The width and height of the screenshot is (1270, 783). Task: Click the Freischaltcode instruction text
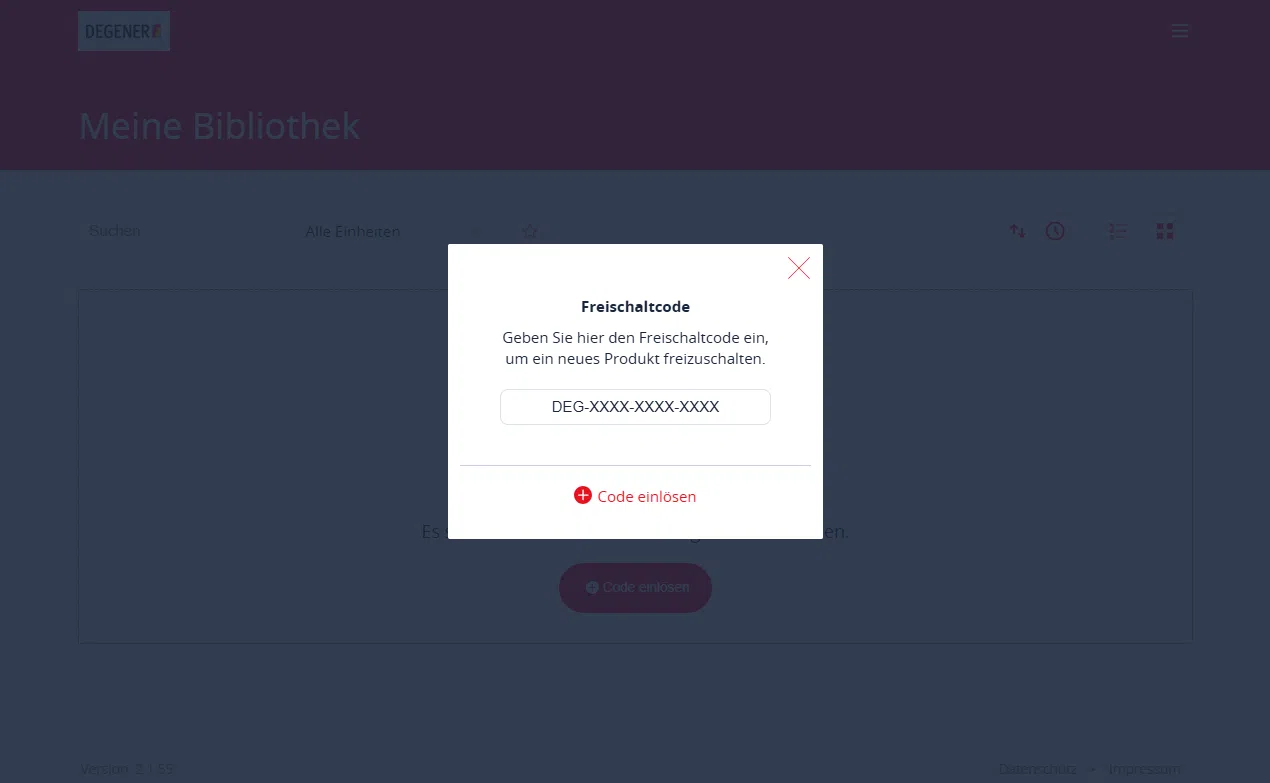pos(635,348)
